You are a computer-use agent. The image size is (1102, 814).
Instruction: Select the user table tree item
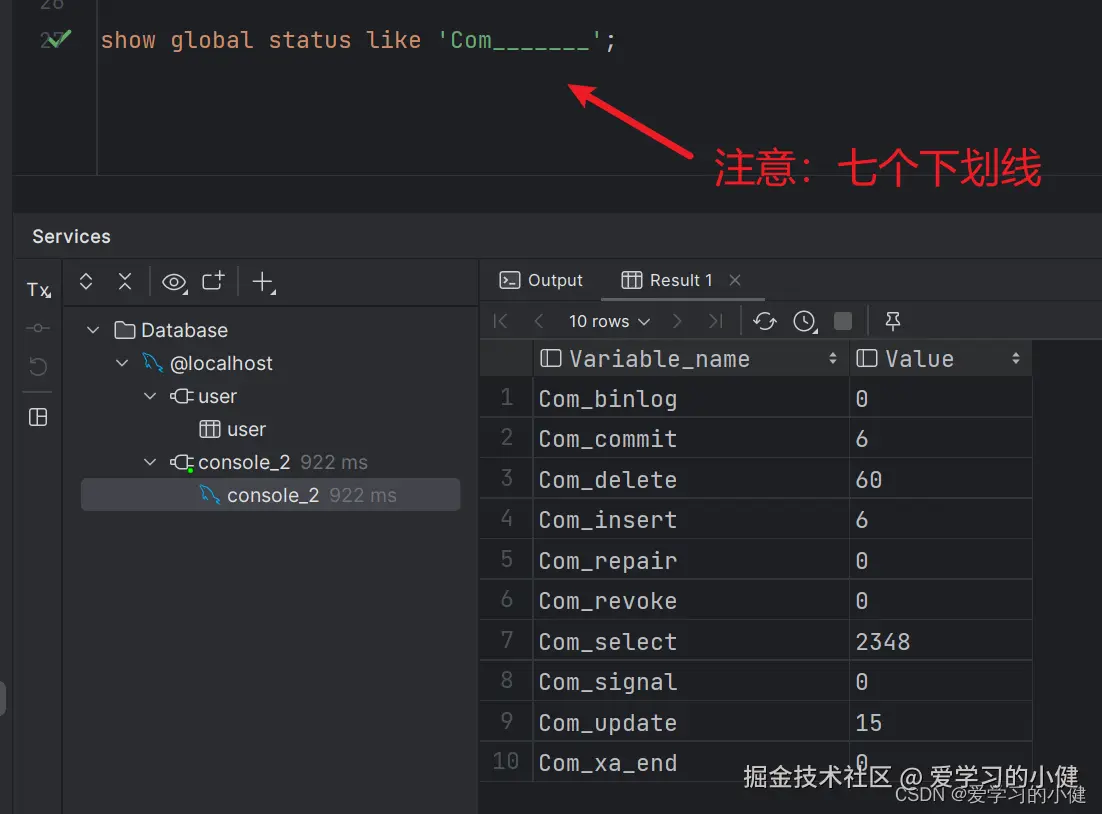(x=233, y=429)
